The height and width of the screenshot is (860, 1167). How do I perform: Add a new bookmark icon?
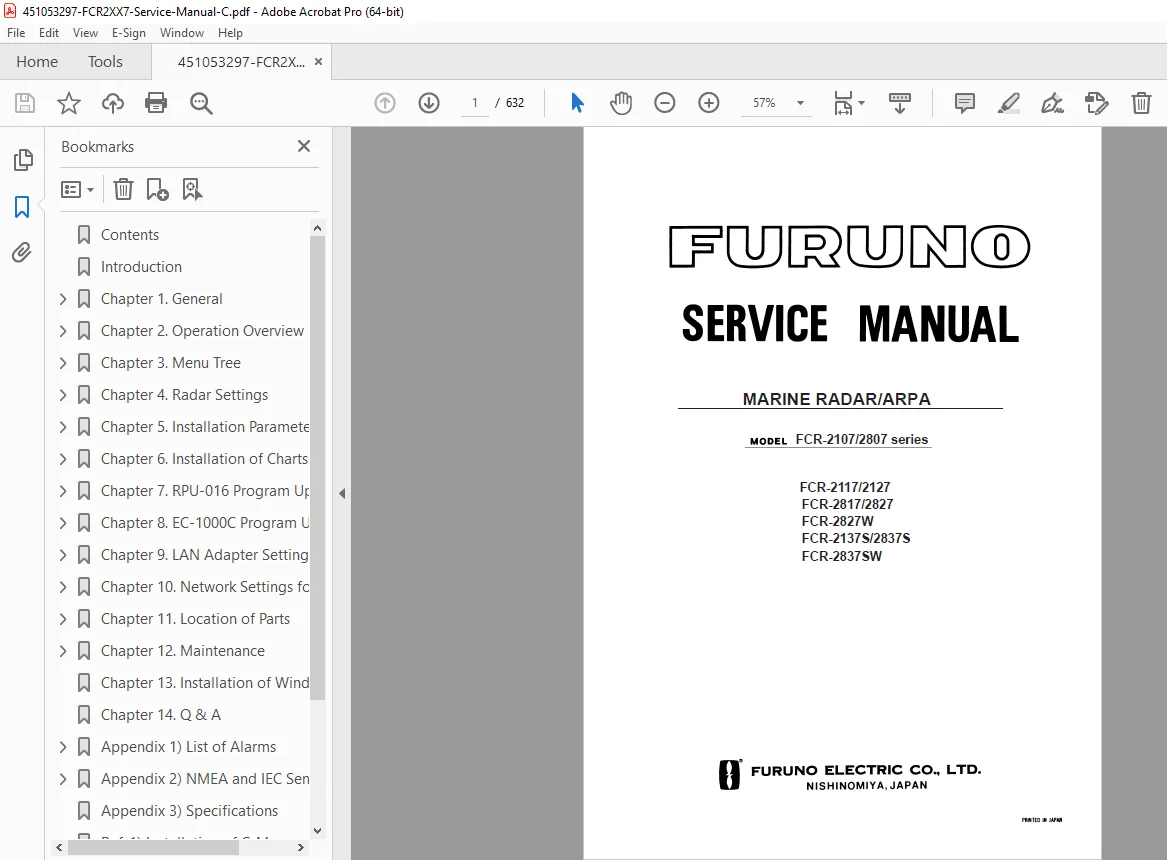click(x=157, y=190)
